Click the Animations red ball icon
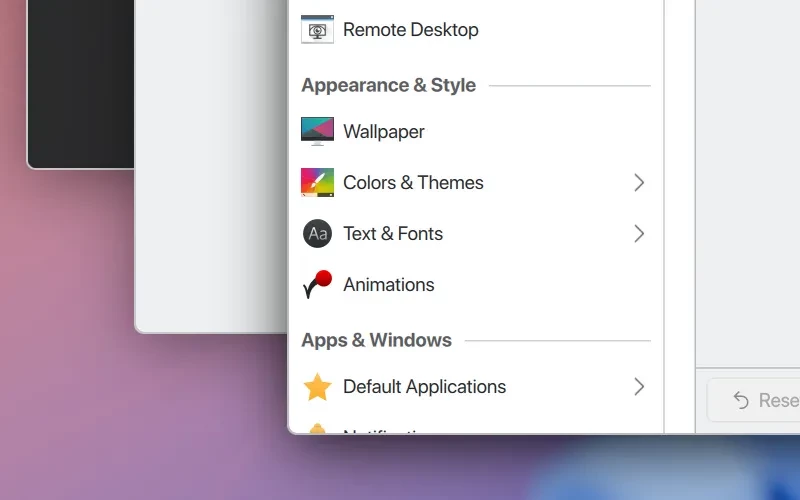This screenshot has height=500, width=800. pyautogui.click(x=317, y=285)
